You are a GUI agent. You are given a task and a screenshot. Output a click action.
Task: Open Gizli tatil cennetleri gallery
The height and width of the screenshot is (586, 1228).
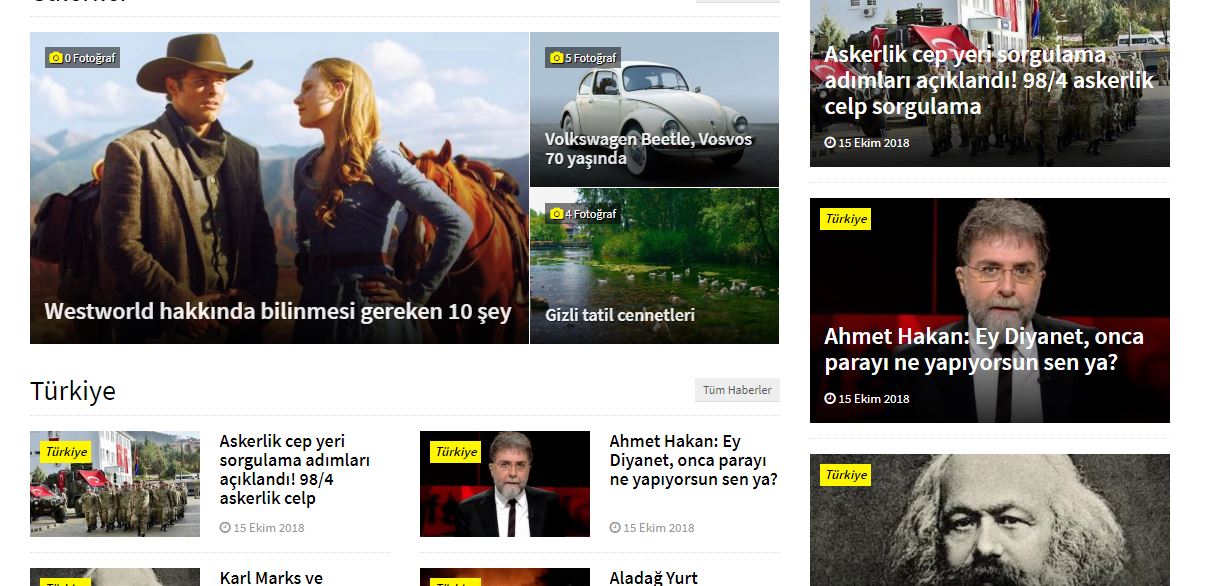[620, 315]
